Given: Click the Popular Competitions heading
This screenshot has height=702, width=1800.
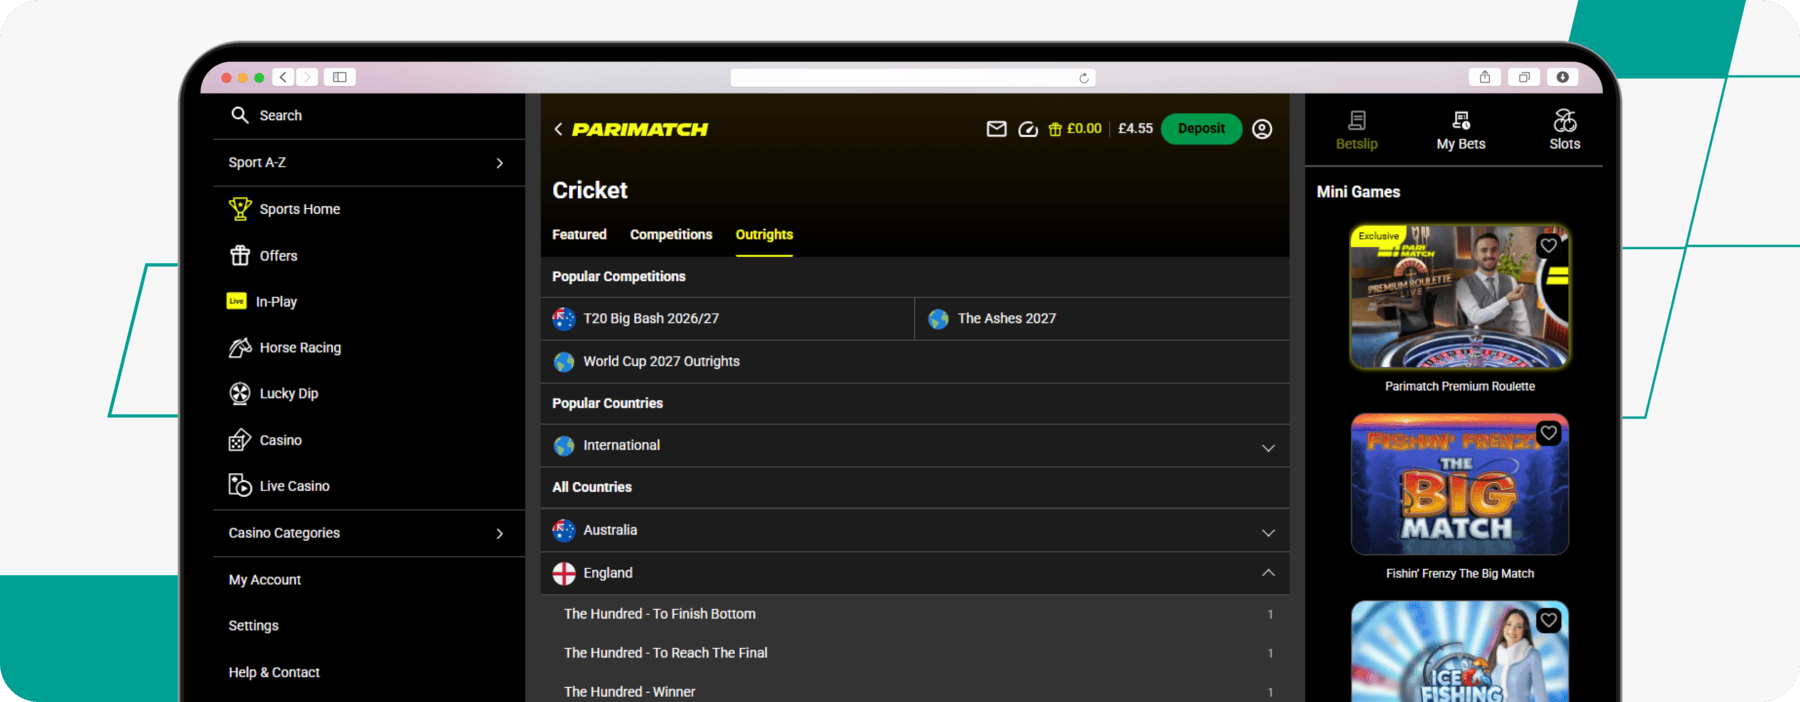Looking at the screenshot, I should click(619, 276).
